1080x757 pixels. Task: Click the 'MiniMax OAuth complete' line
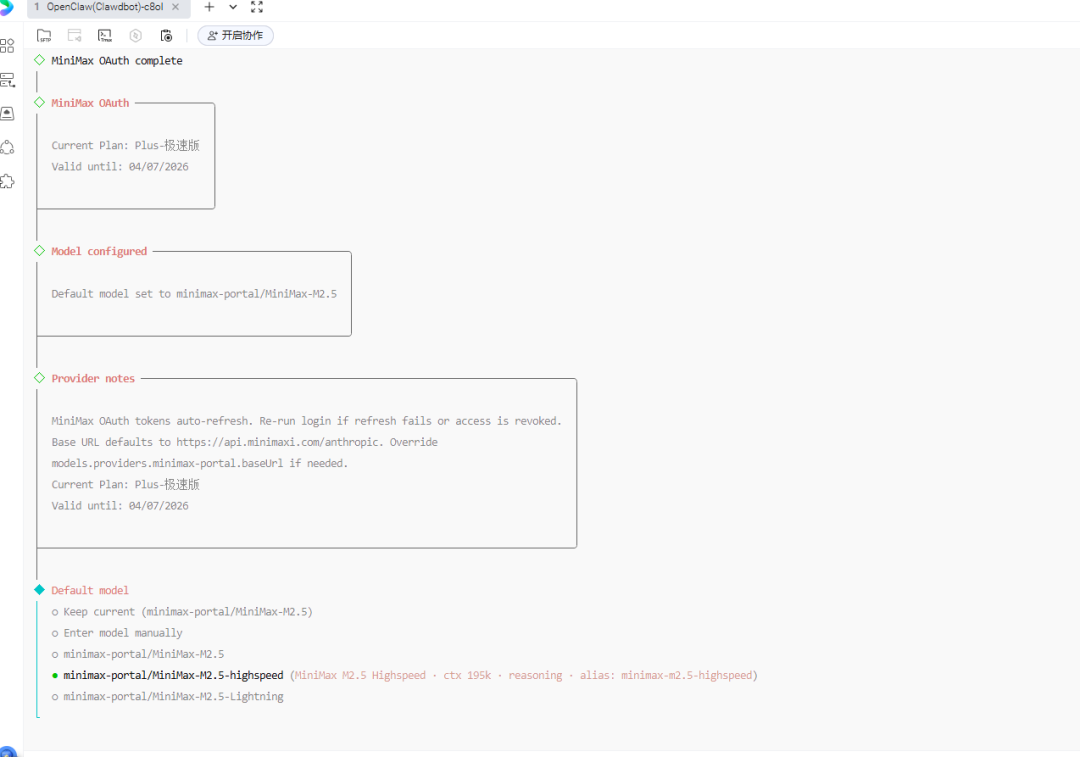tap(117, 61)
